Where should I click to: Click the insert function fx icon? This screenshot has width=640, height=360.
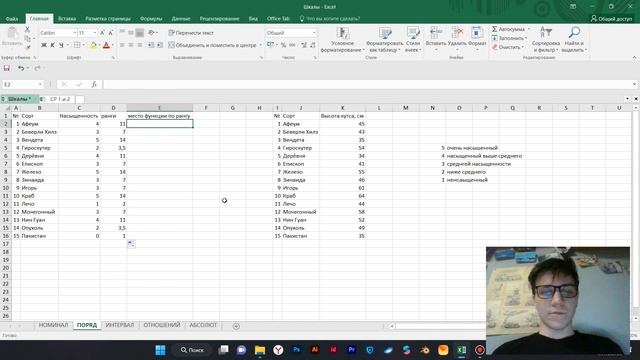94,84
